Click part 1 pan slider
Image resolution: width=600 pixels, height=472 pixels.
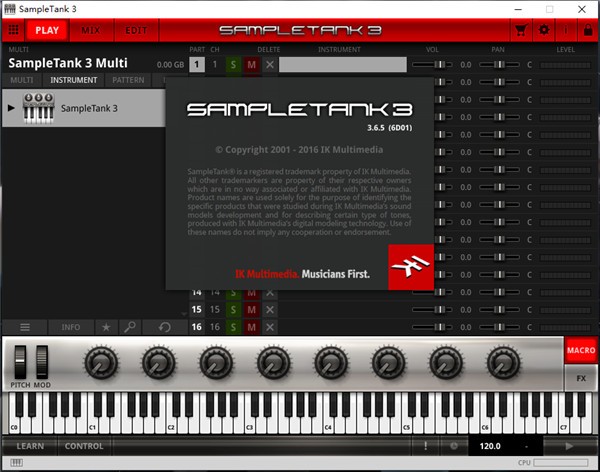click(499, 64)
